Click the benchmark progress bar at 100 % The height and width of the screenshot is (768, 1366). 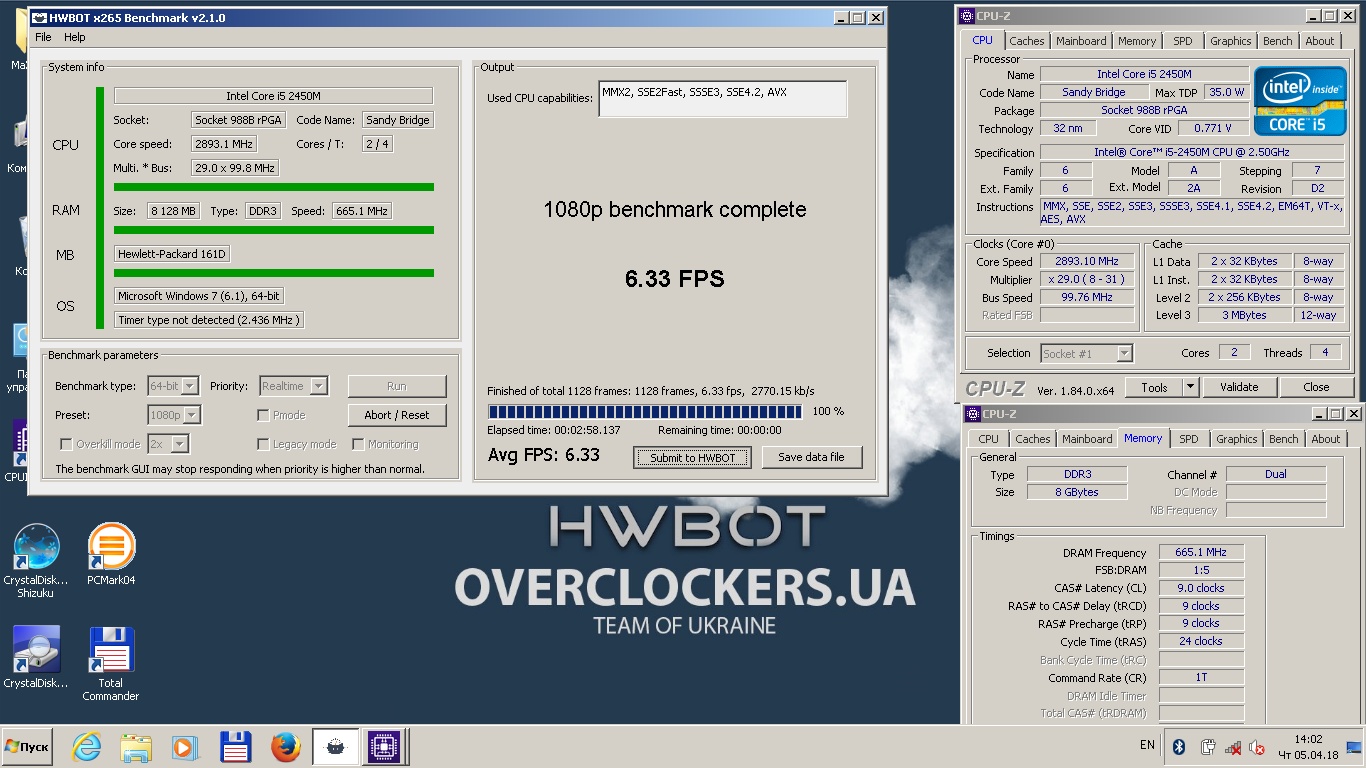[645, 411]
